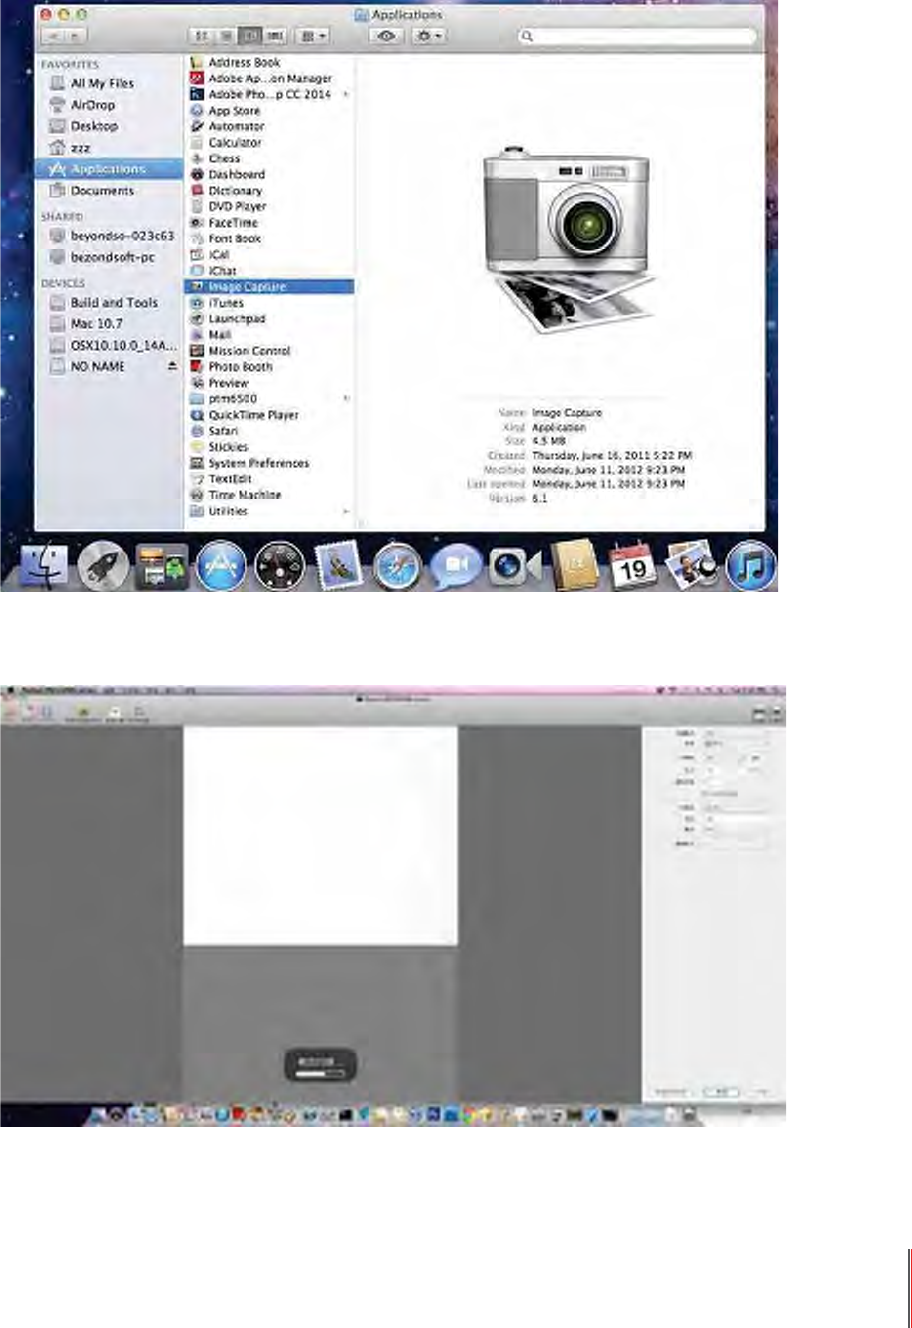This screenshot has height=1328, width=912.
Task: Click the scanning progress bar overlay
Action: pos(321,1065)
